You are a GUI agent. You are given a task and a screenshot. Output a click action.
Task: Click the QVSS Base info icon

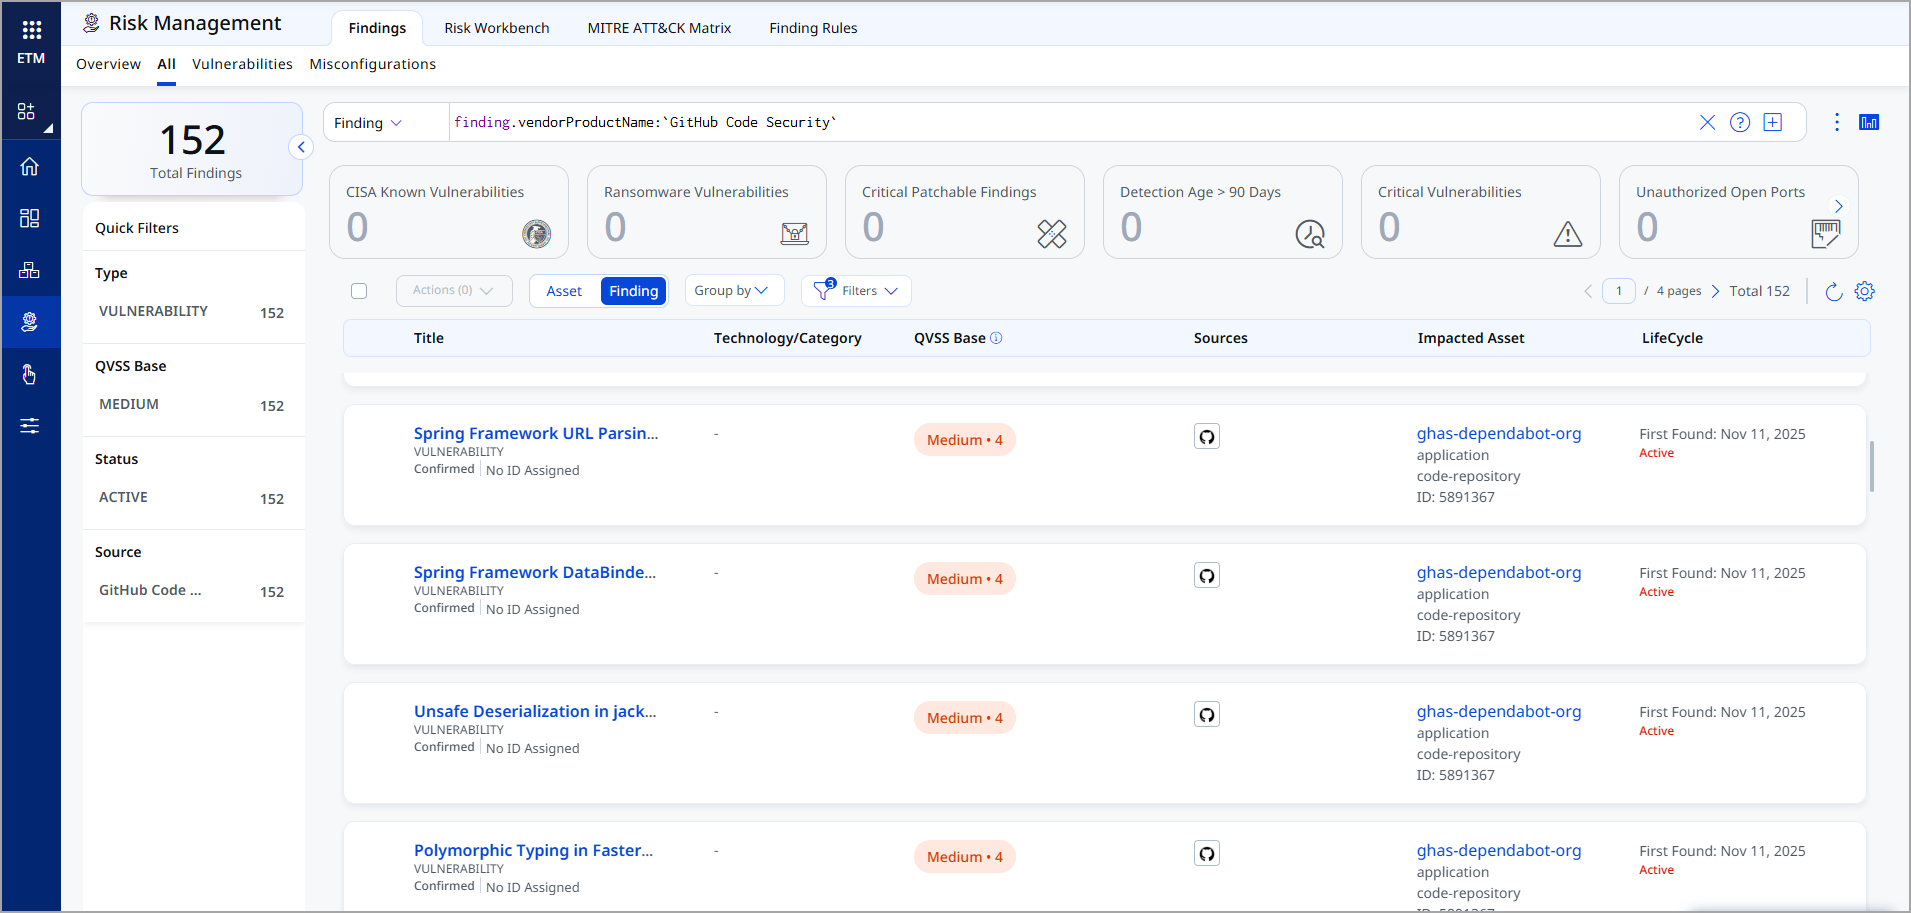tap(996, 338)
